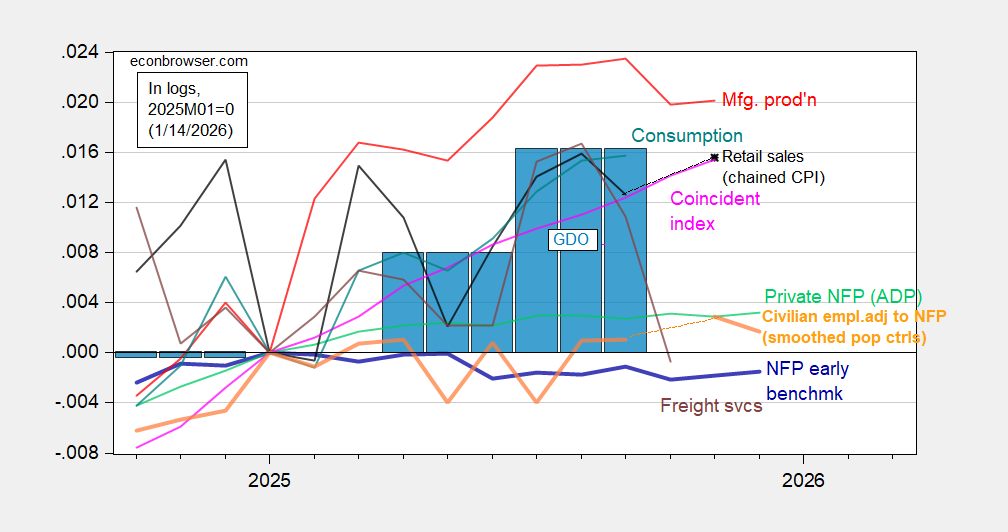Click the '2026' x-axis label
This screenshot has width=1008, height=532.
(805, 481)
